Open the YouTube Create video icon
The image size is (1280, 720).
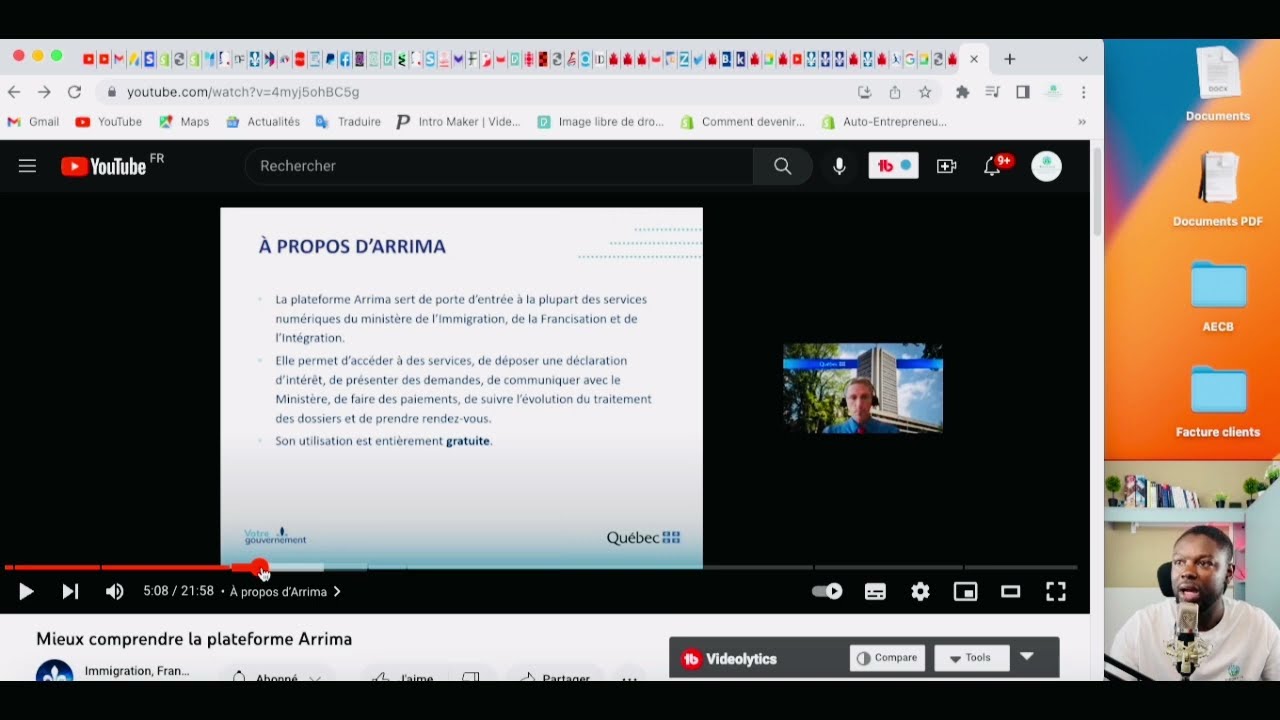coord(946,166)
